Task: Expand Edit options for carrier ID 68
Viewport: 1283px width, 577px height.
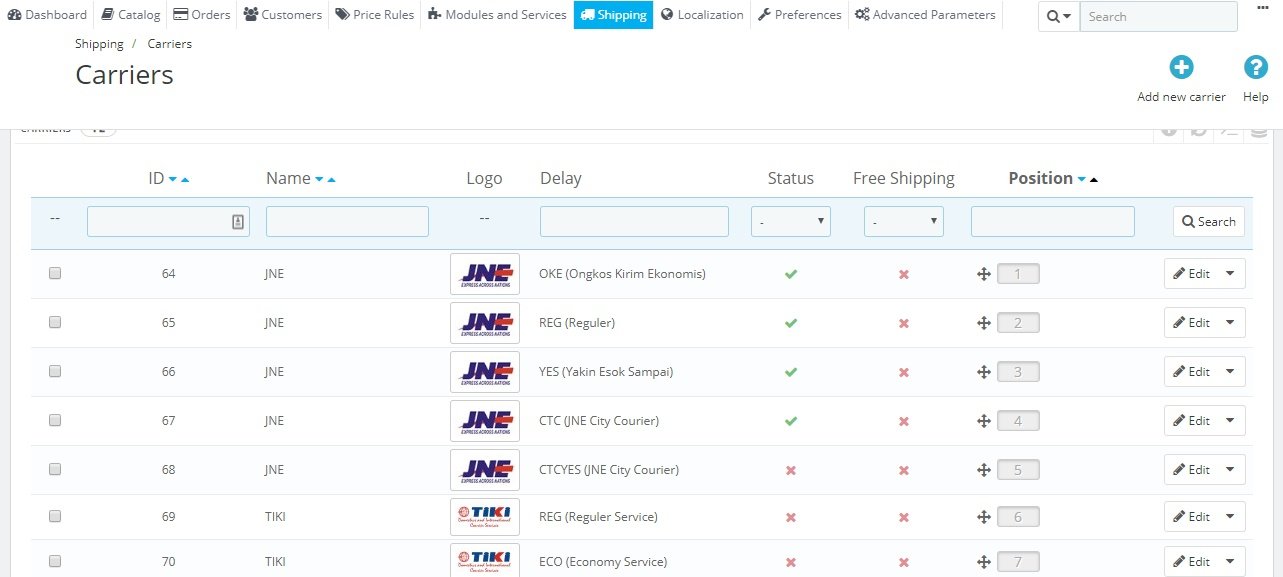Action: [1230, 469]
